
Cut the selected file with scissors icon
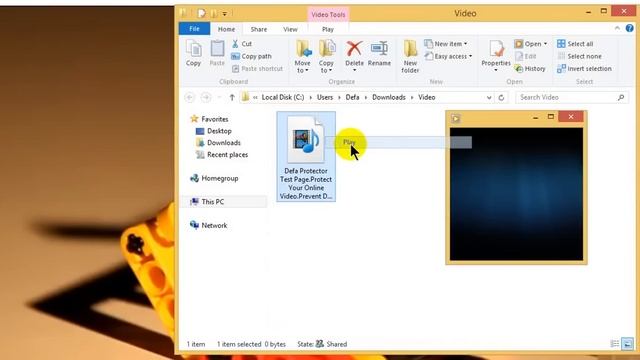click(242, 44)
